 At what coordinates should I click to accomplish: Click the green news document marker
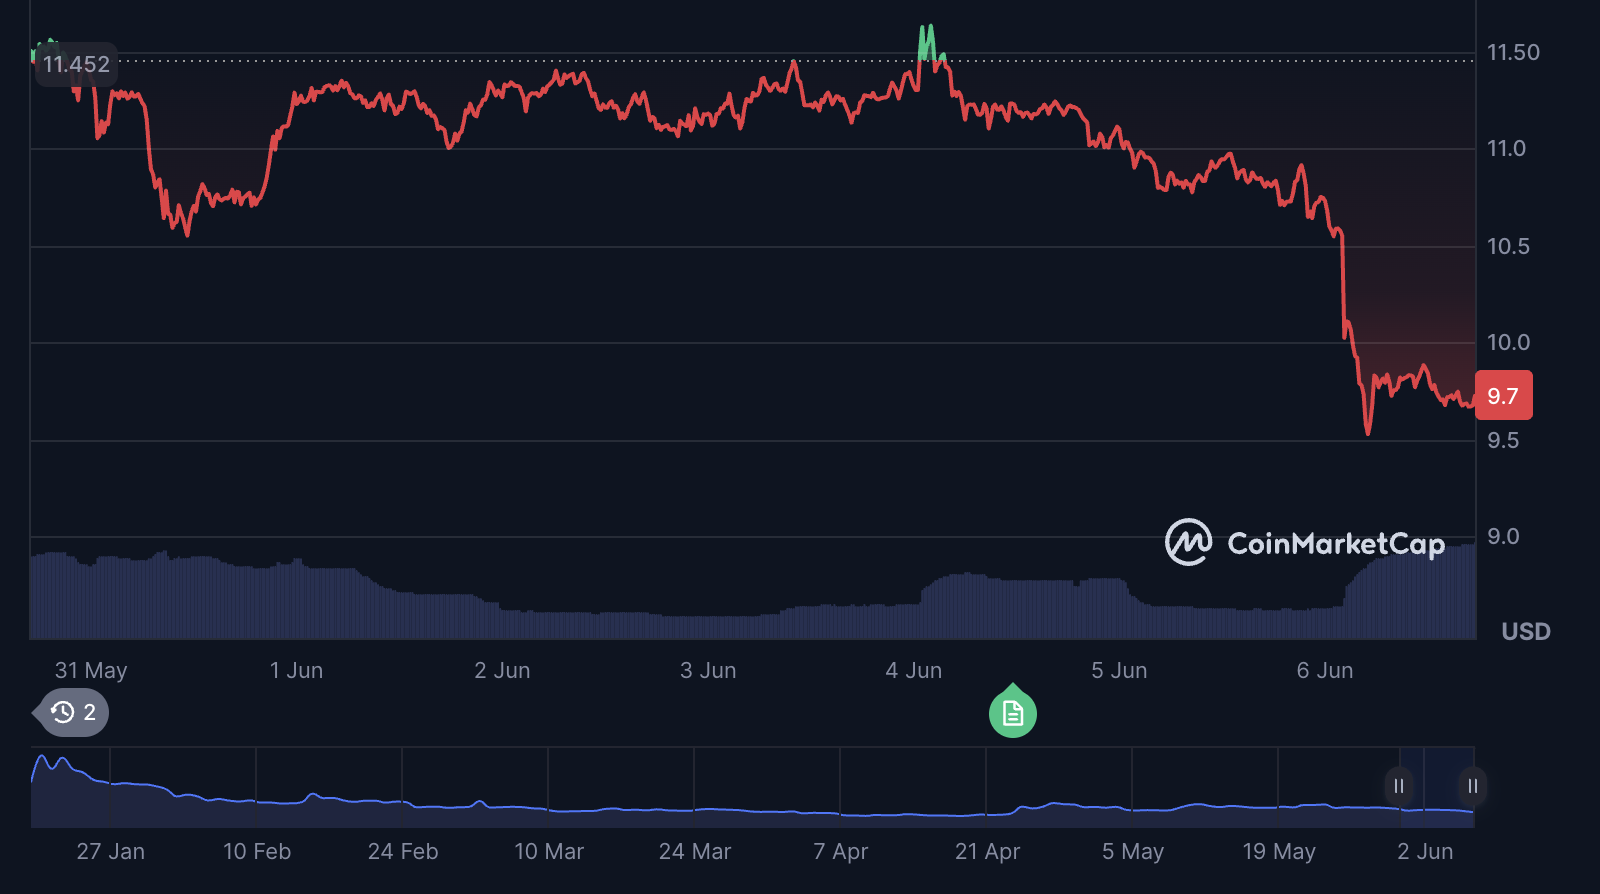click(x=1012, y=713)
